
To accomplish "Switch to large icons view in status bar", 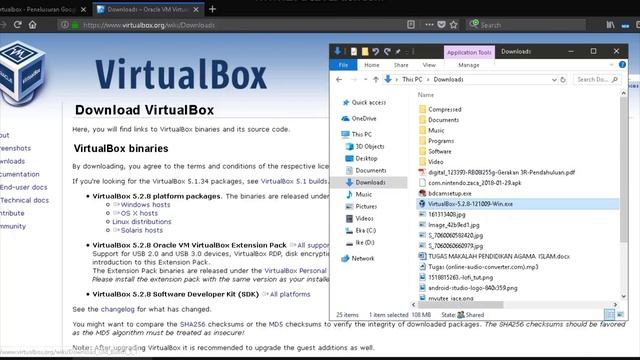I will (620, 315).
